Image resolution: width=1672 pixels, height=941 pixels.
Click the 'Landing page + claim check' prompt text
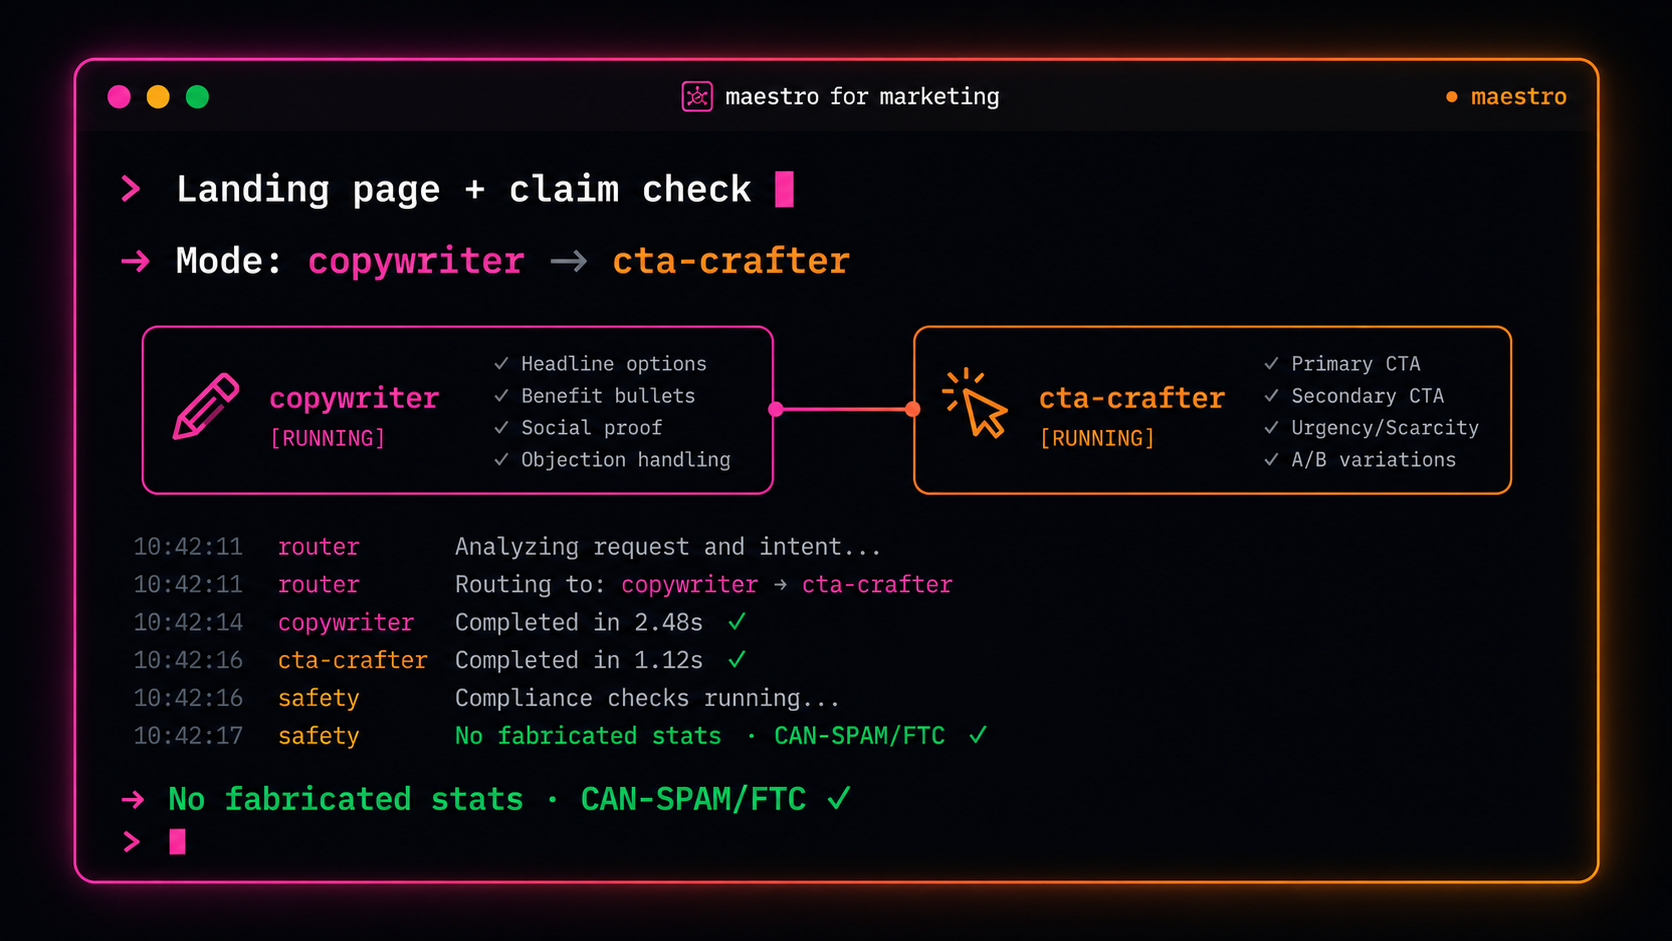tap(464, 190)
